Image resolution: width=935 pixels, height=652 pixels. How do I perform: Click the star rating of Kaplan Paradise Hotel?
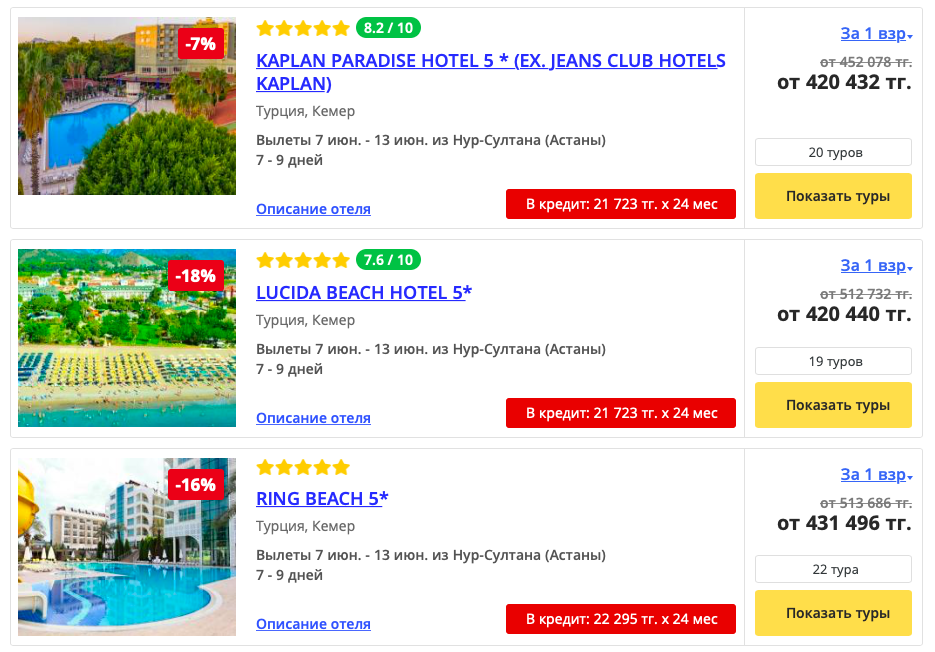pos(303,28)
